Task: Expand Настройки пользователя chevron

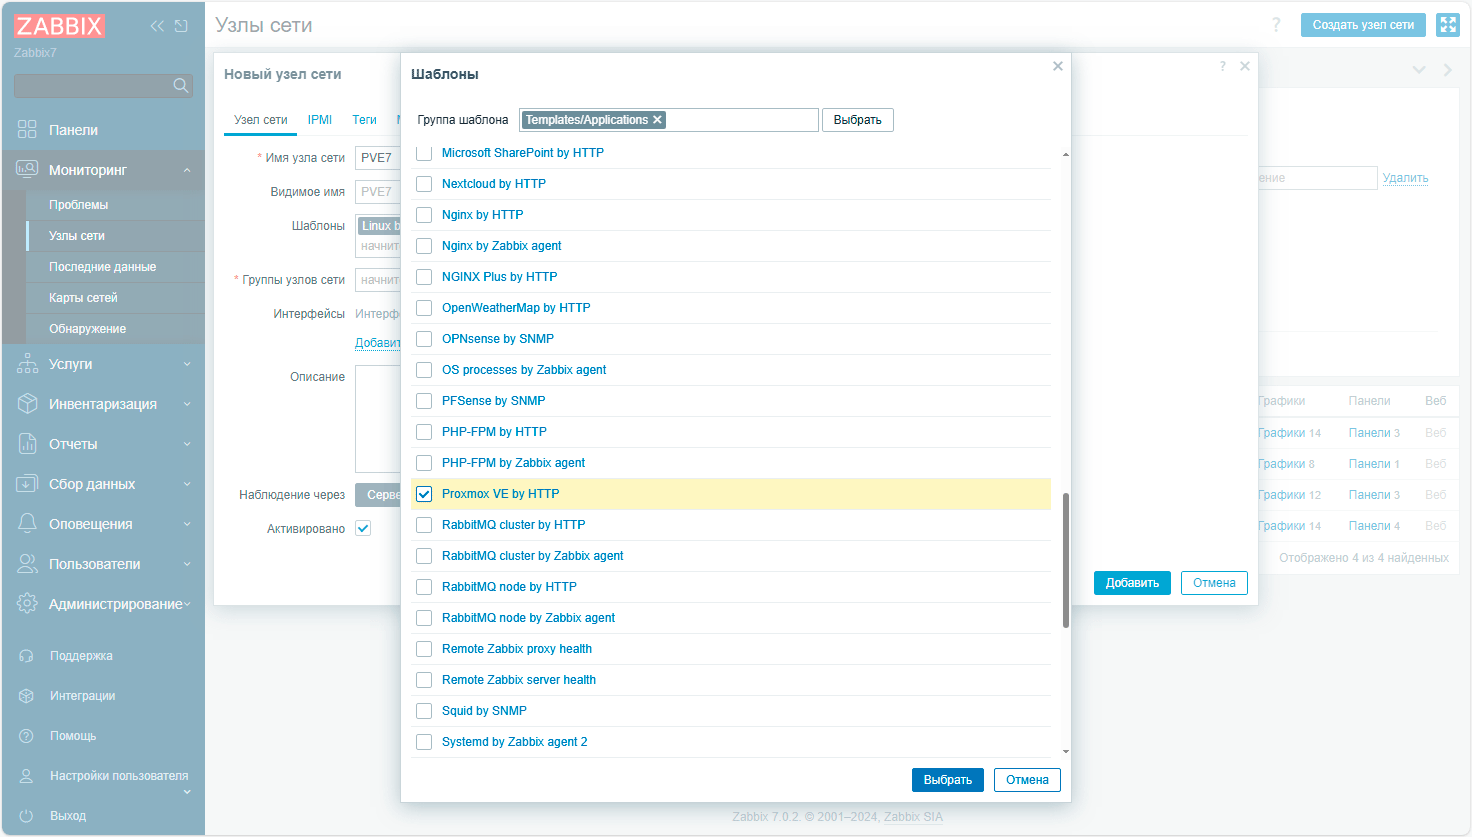Action: coord(187,792)
